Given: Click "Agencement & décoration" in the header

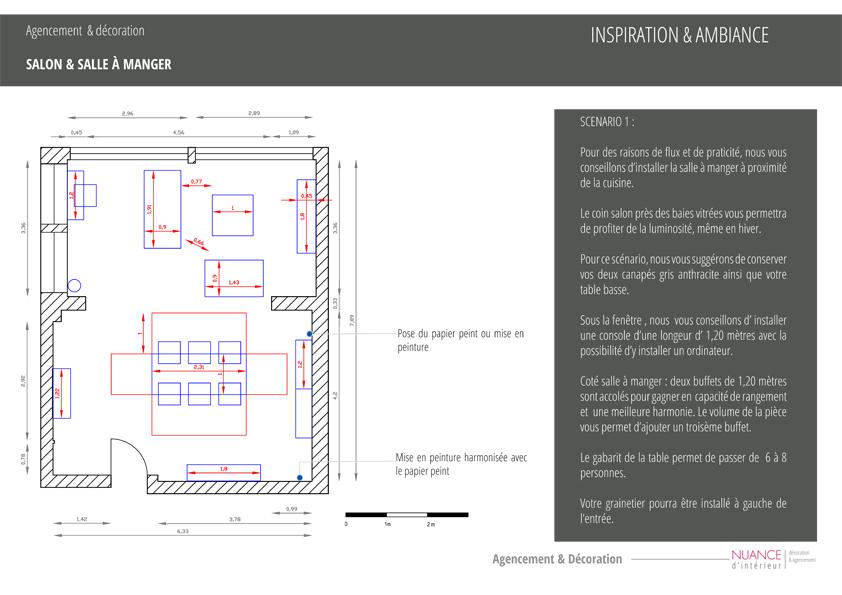Looking at the screenshot, I should tap(85, 31).
